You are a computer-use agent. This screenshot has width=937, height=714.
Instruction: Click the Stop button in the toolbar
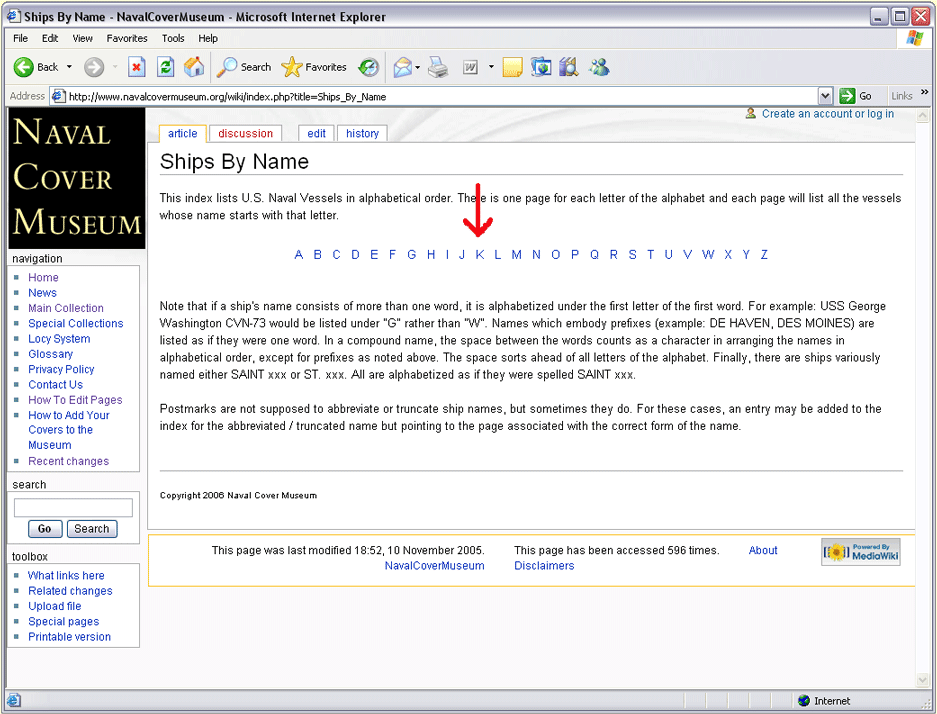pos(137,67)
